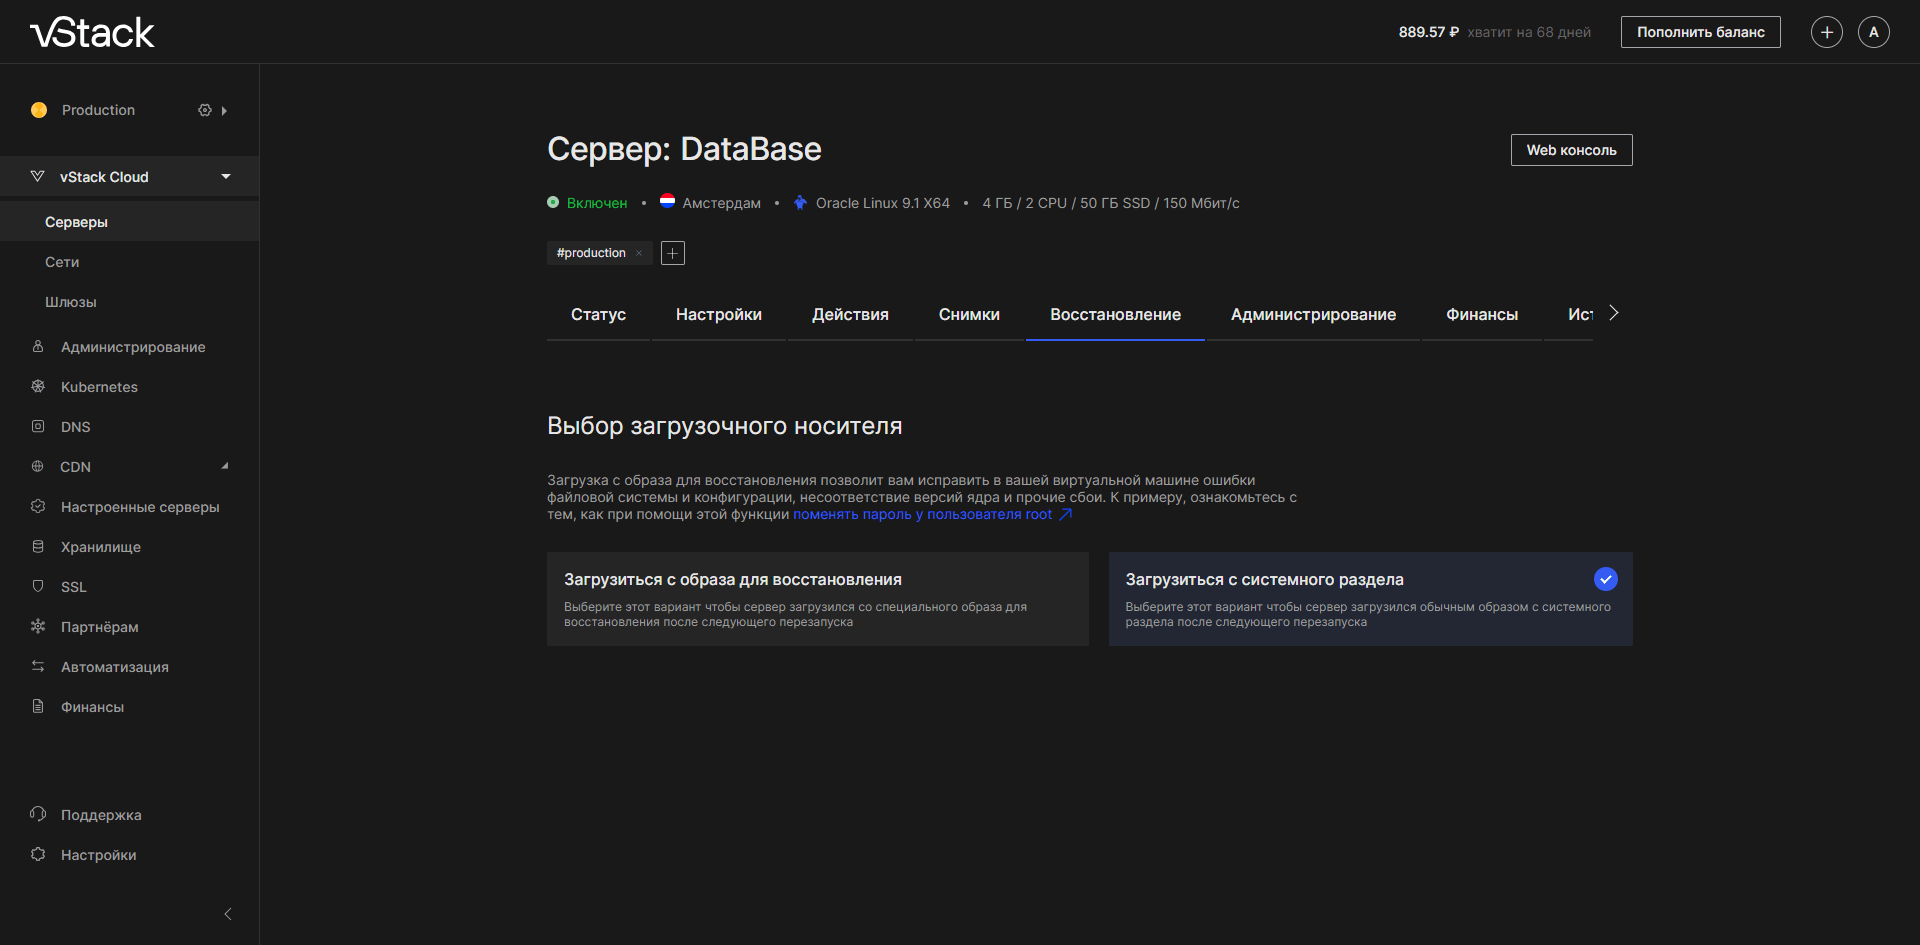Open the DNS sidebar item
The image size is (1920, 945).
(x=75, y=427)
